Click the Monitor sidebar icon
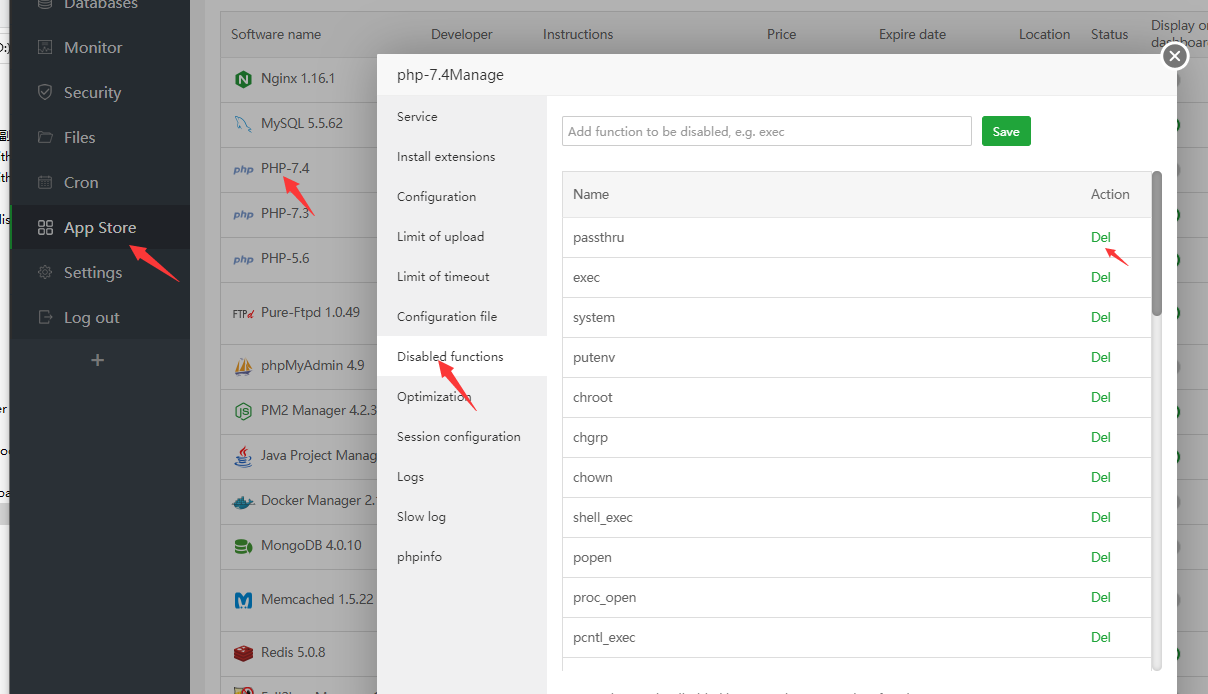Viewport: 1208px width, 694px height. [x=45, y=47]
